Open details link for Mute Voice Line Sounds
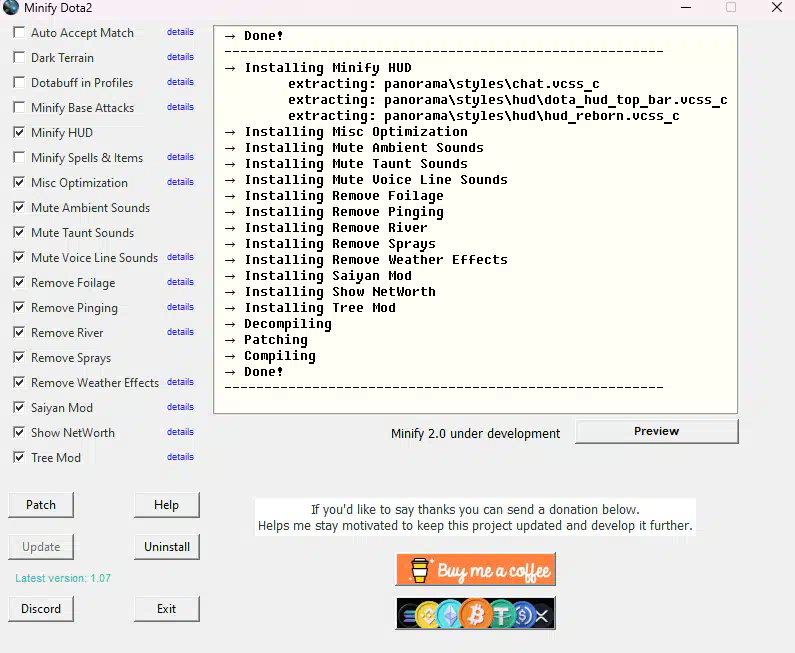Screen dimensions: 795x653 pyautogui.click(x=180, y=257)
